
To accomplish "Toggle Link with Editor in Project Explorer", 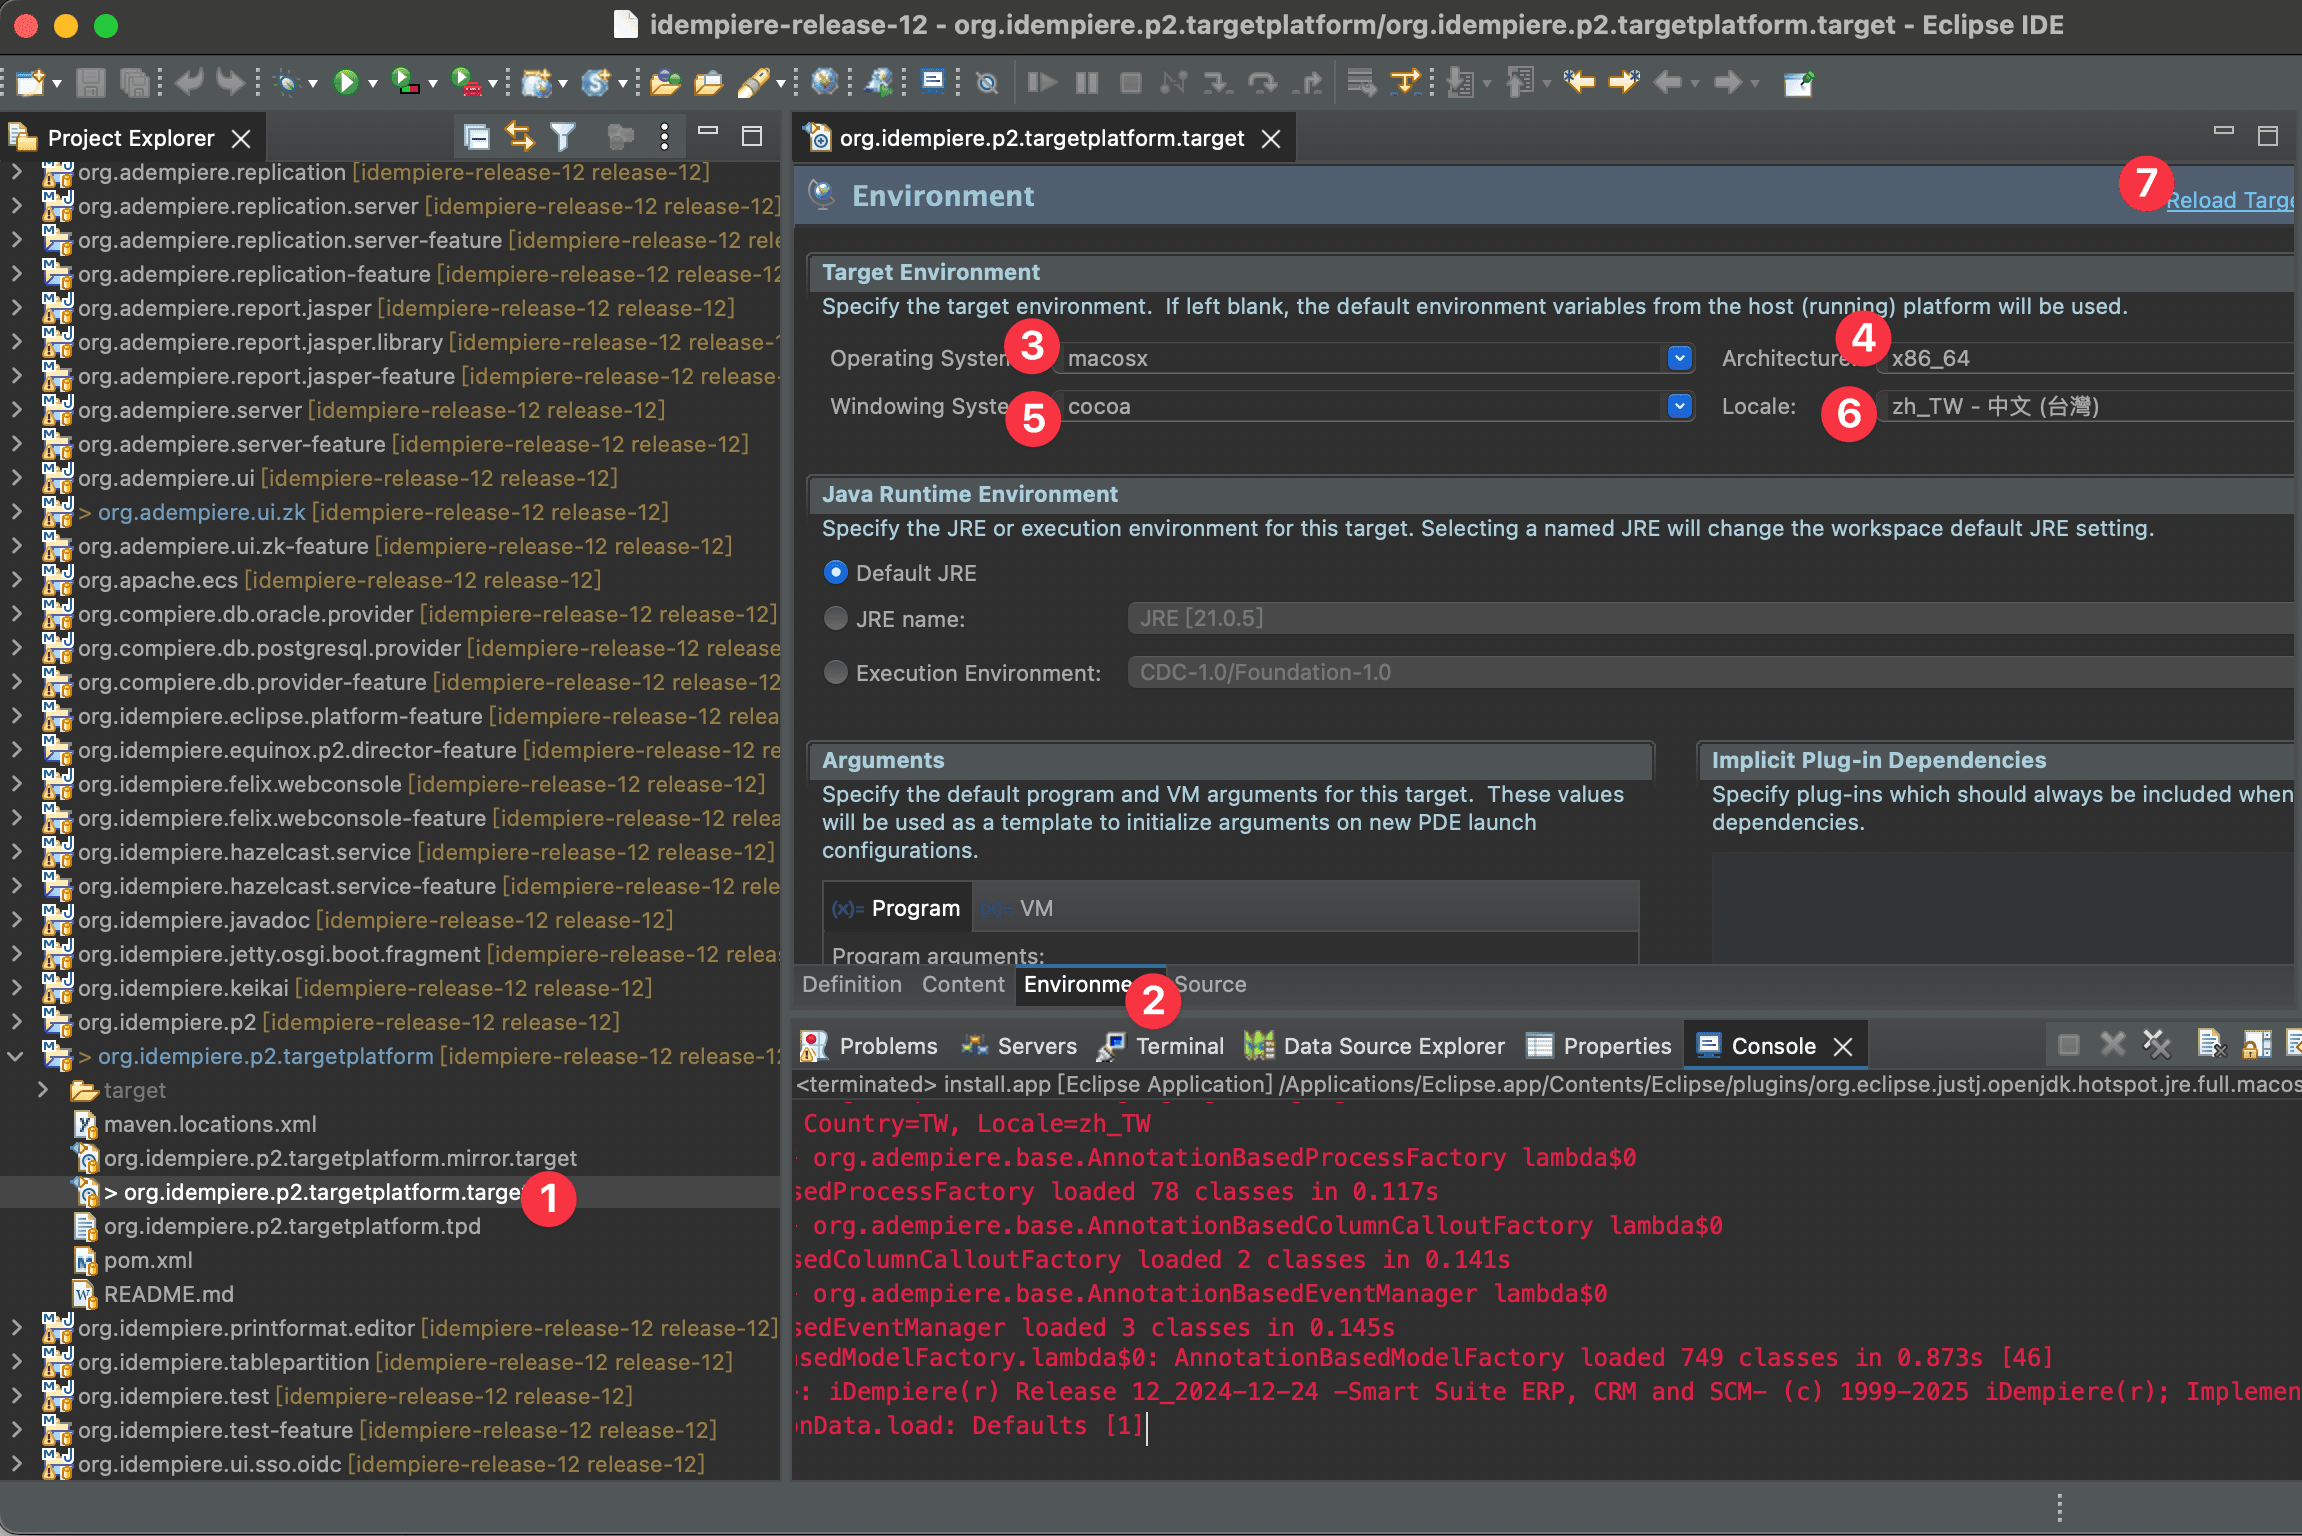I will point(520,137).
